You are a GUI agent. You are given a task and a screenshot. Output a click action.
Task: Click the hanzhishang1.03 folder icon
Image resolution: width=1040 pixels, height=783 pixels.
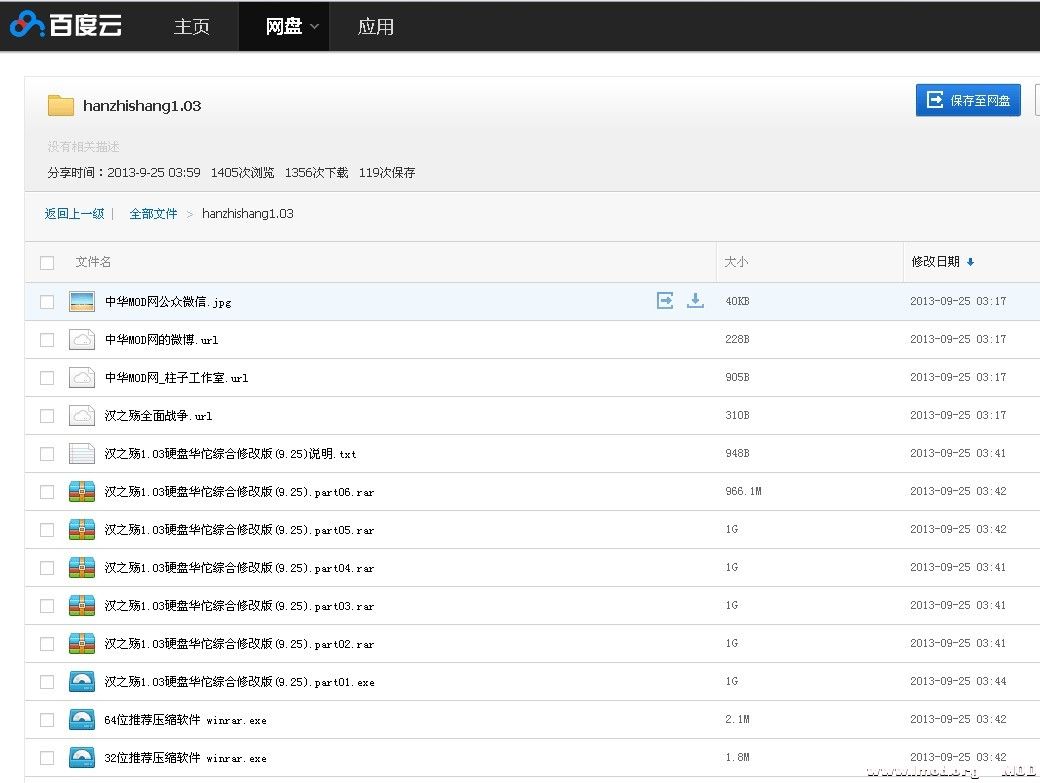click(x=61, y=105)
